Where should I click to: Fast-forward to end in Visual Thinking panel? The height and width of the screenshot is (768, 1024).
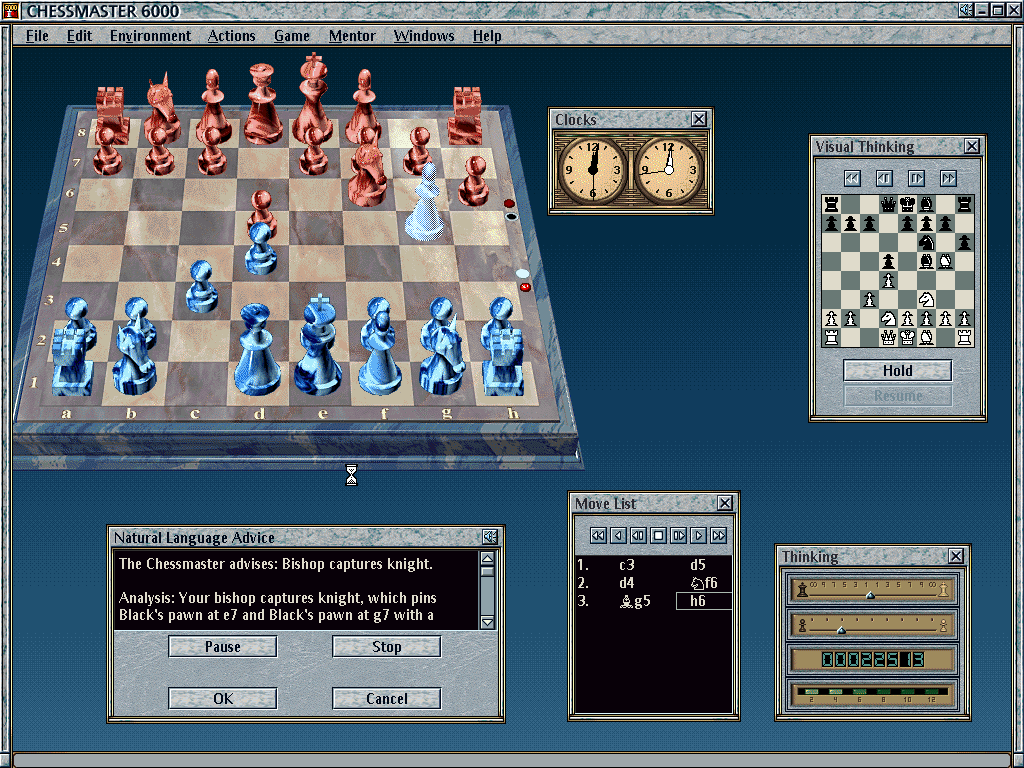(948, 178)
